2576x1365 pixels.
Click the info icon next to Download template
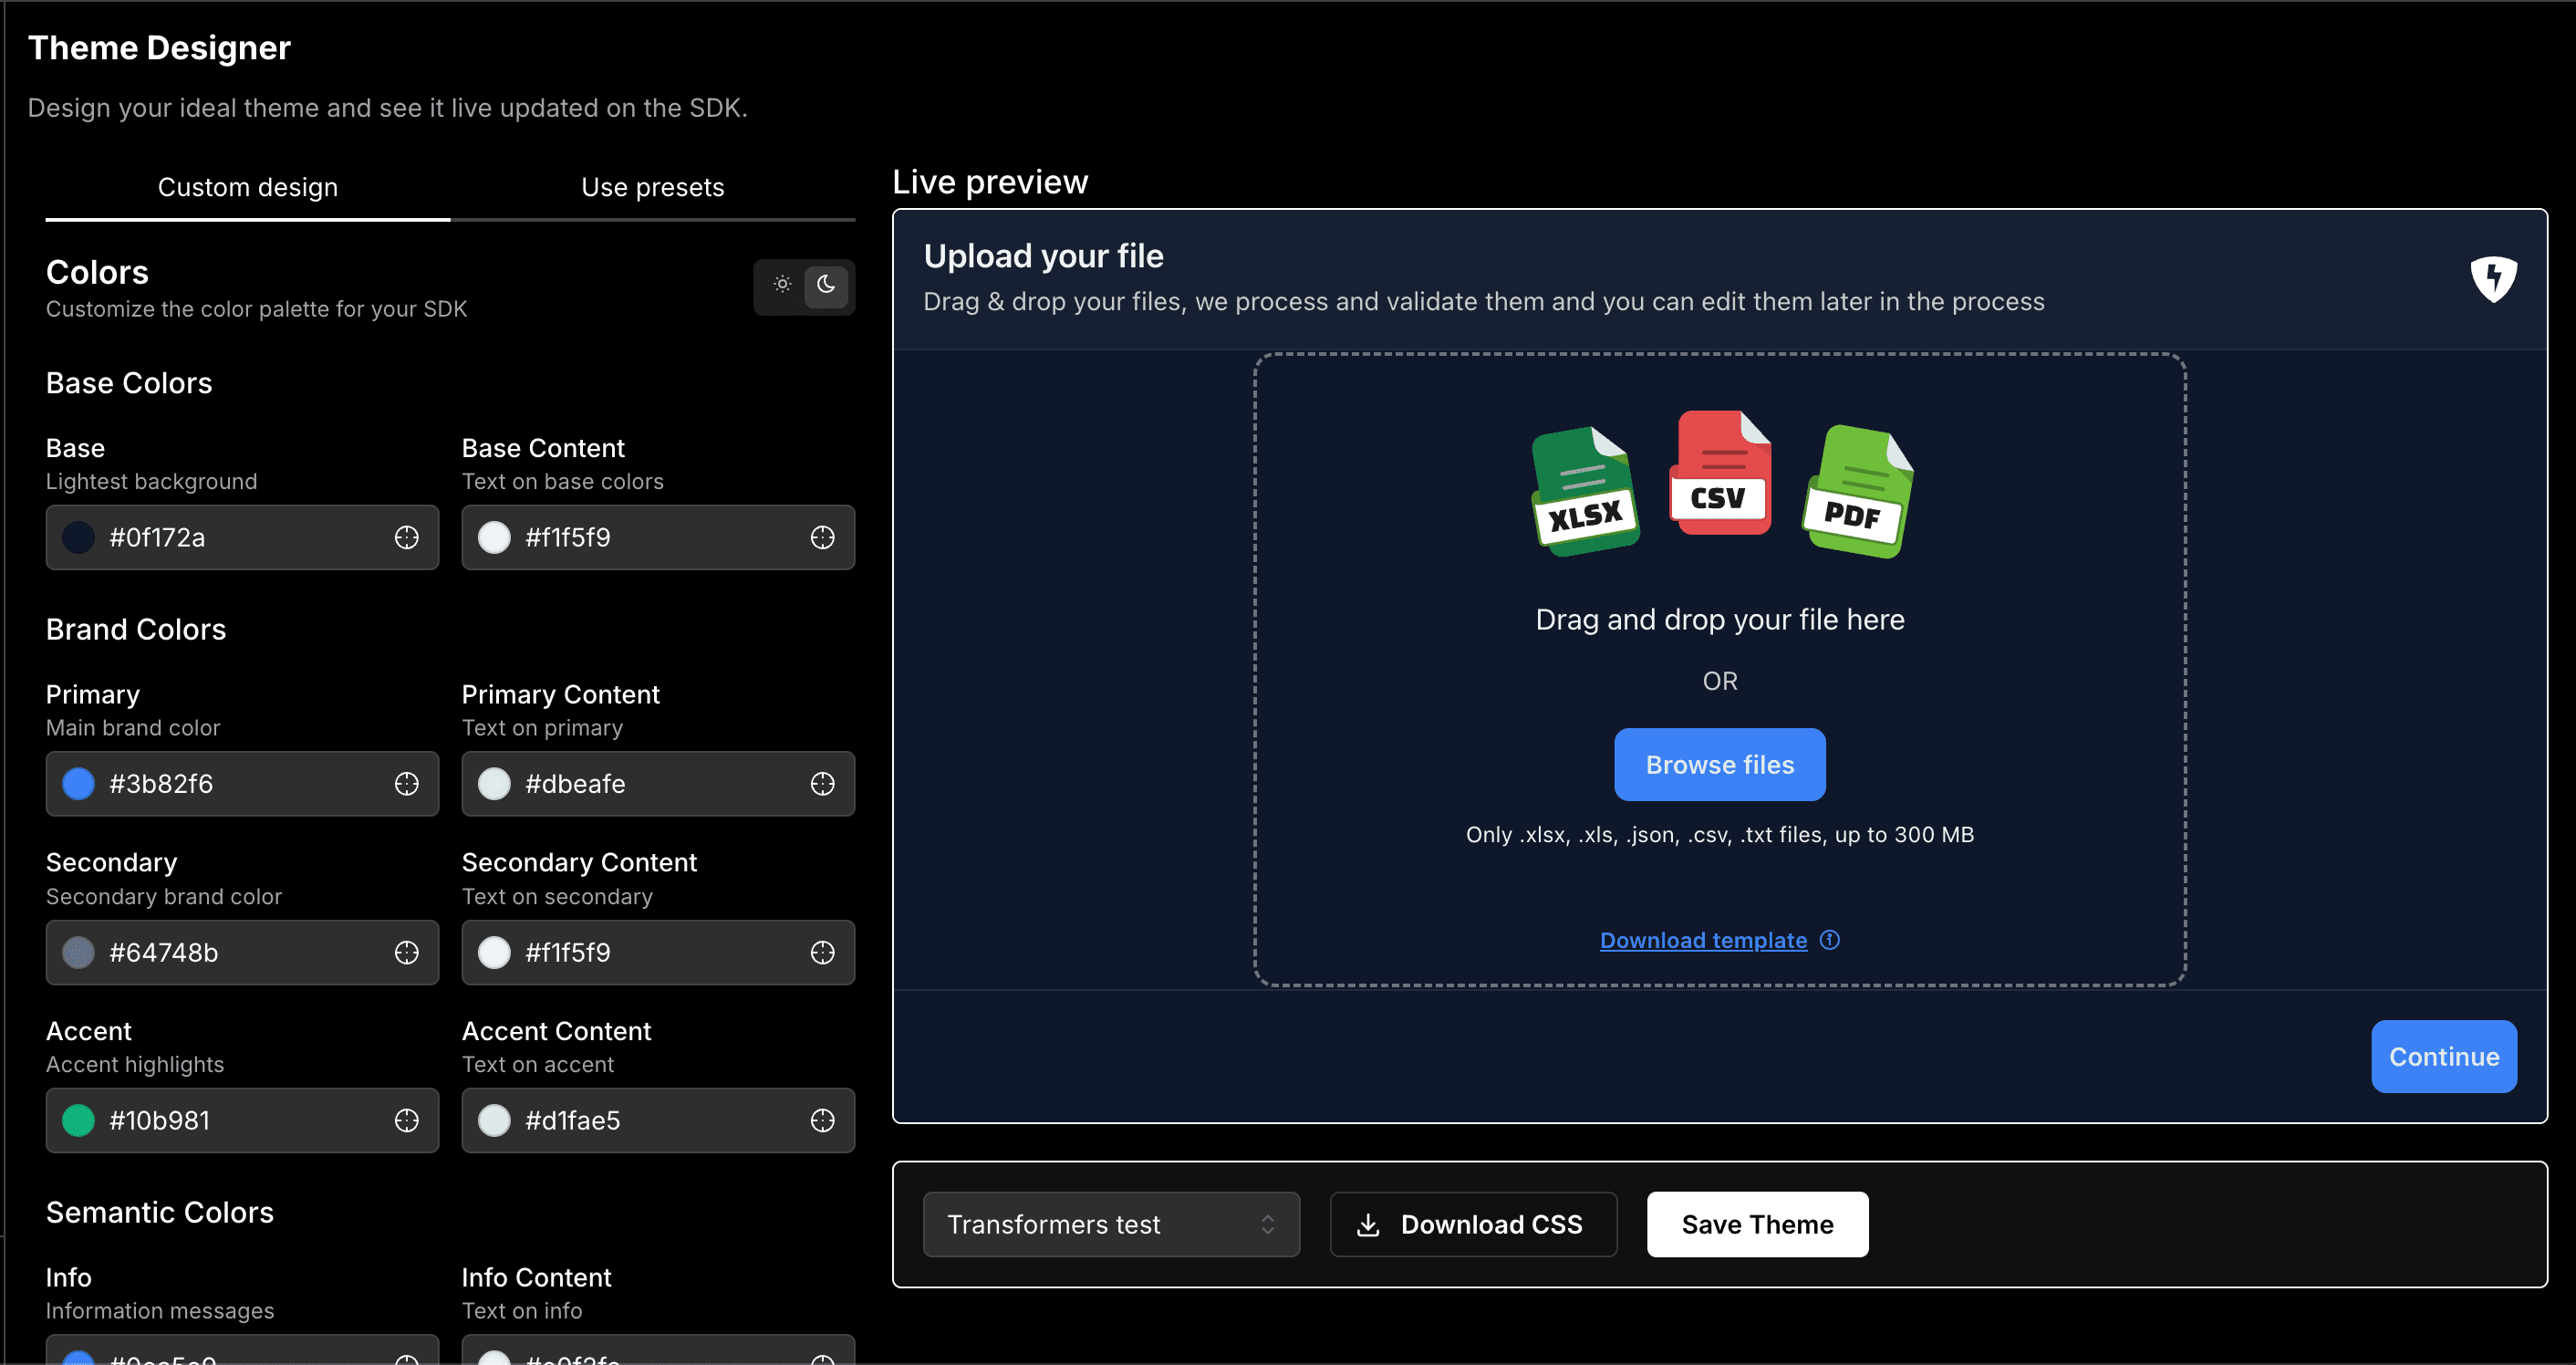1830,940
